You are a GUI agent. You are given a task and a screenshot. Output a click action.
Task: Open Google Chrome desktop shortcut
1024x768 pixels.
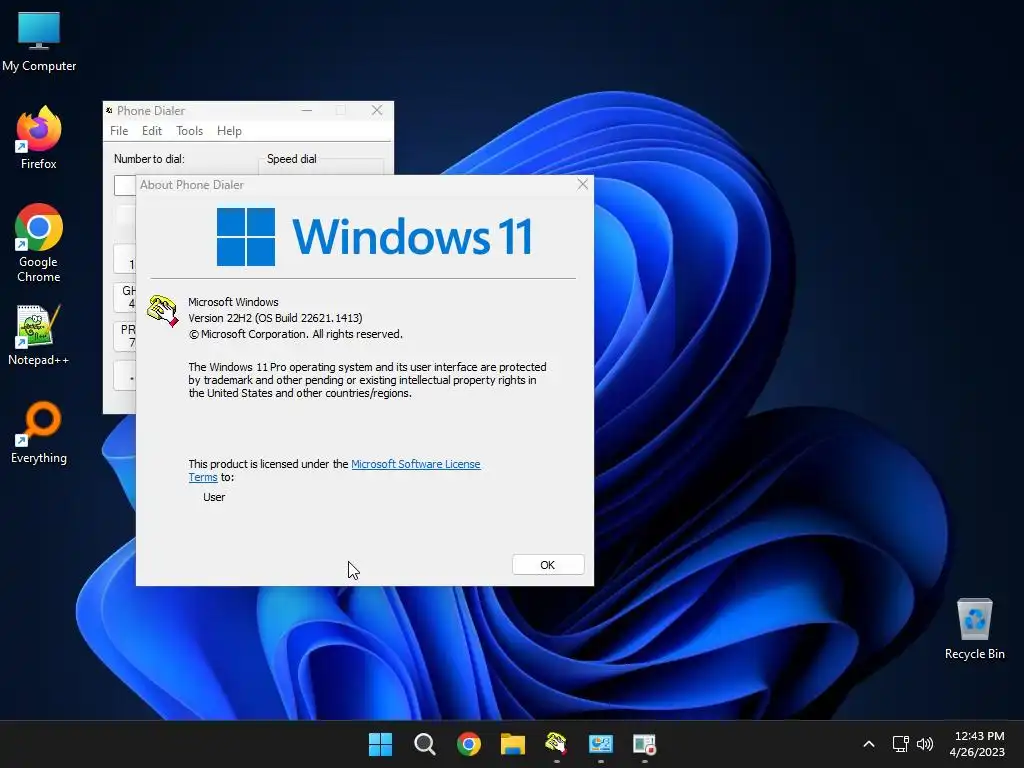coord(39,243)
